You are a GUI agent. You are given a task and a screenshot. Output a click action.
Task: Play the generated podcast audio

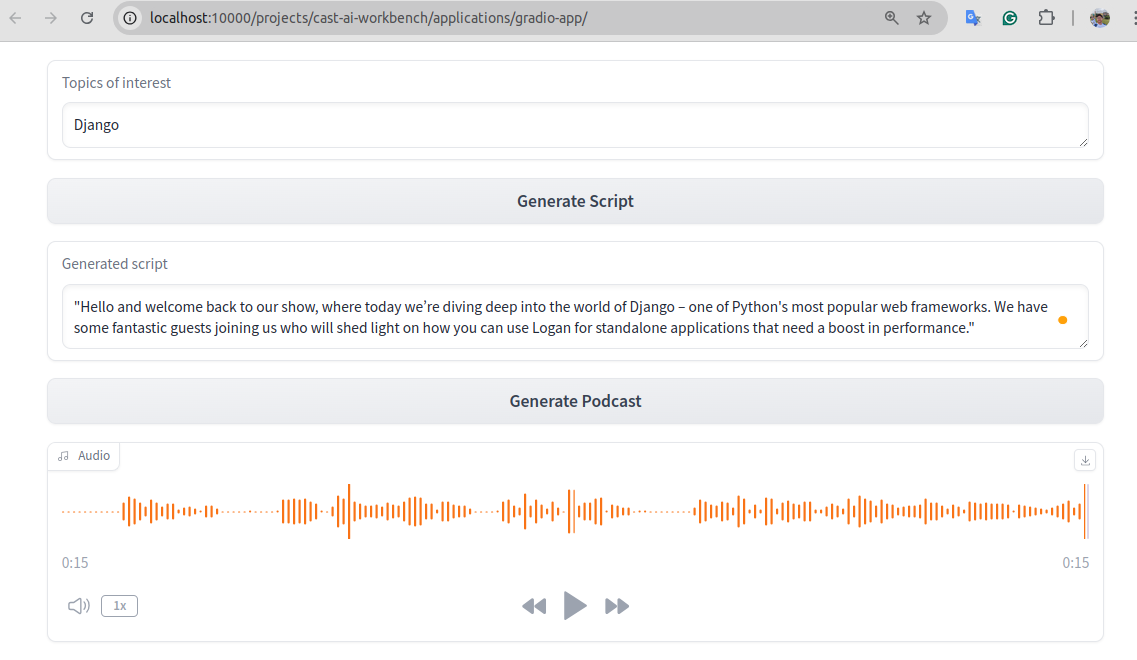(575, 606)
